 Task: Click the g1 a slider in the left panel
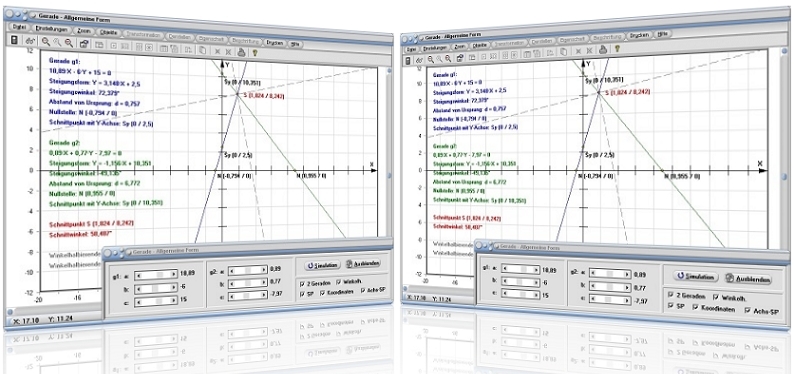coord(156,276)
